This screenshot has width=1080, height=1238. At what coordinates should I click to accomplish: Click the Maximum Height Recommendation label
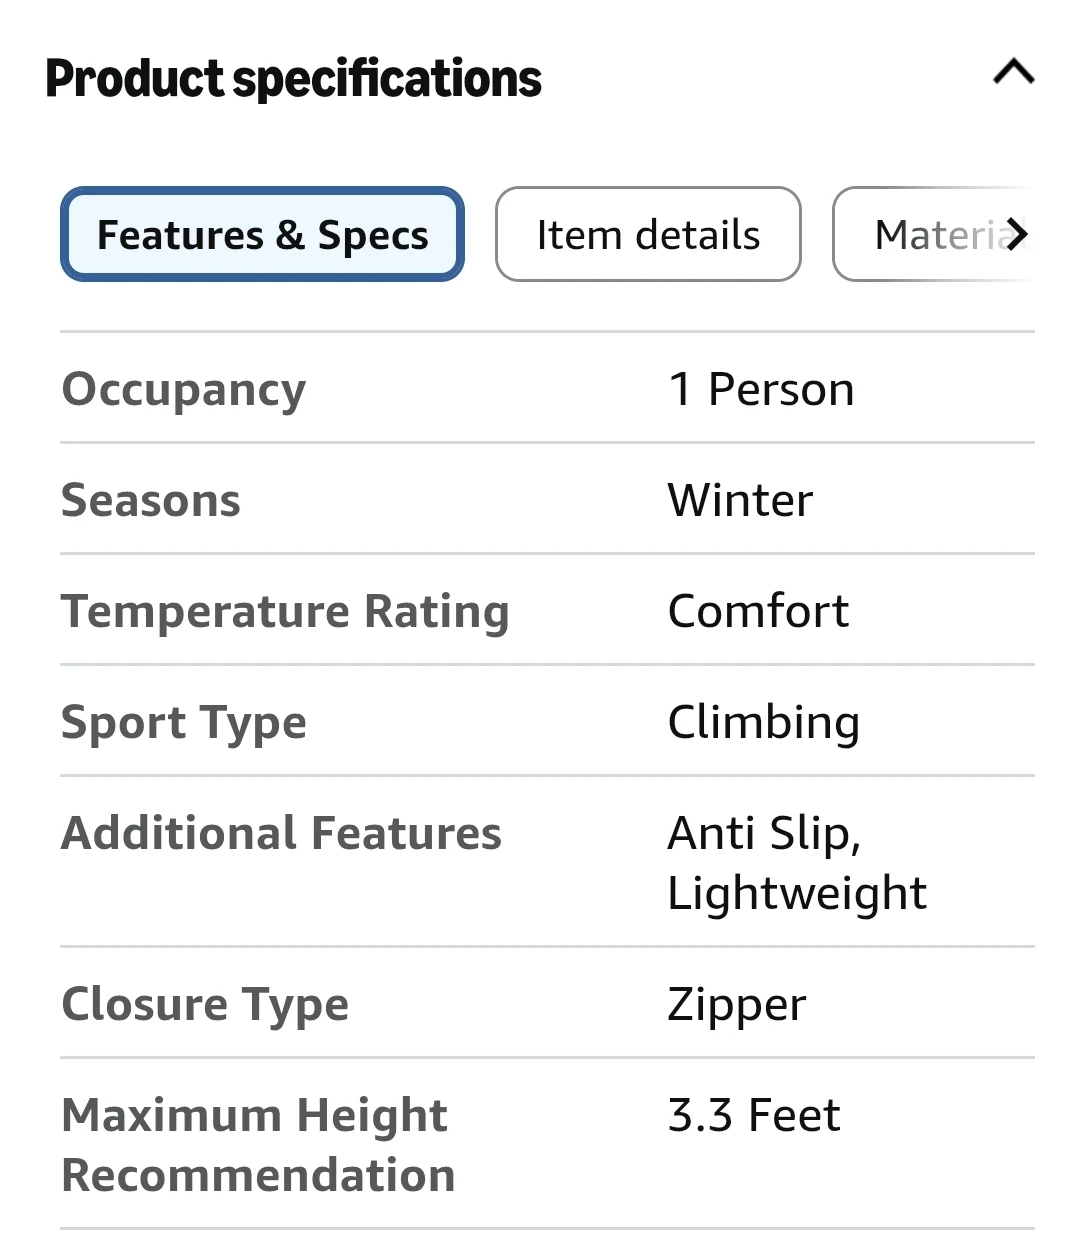257,1144
